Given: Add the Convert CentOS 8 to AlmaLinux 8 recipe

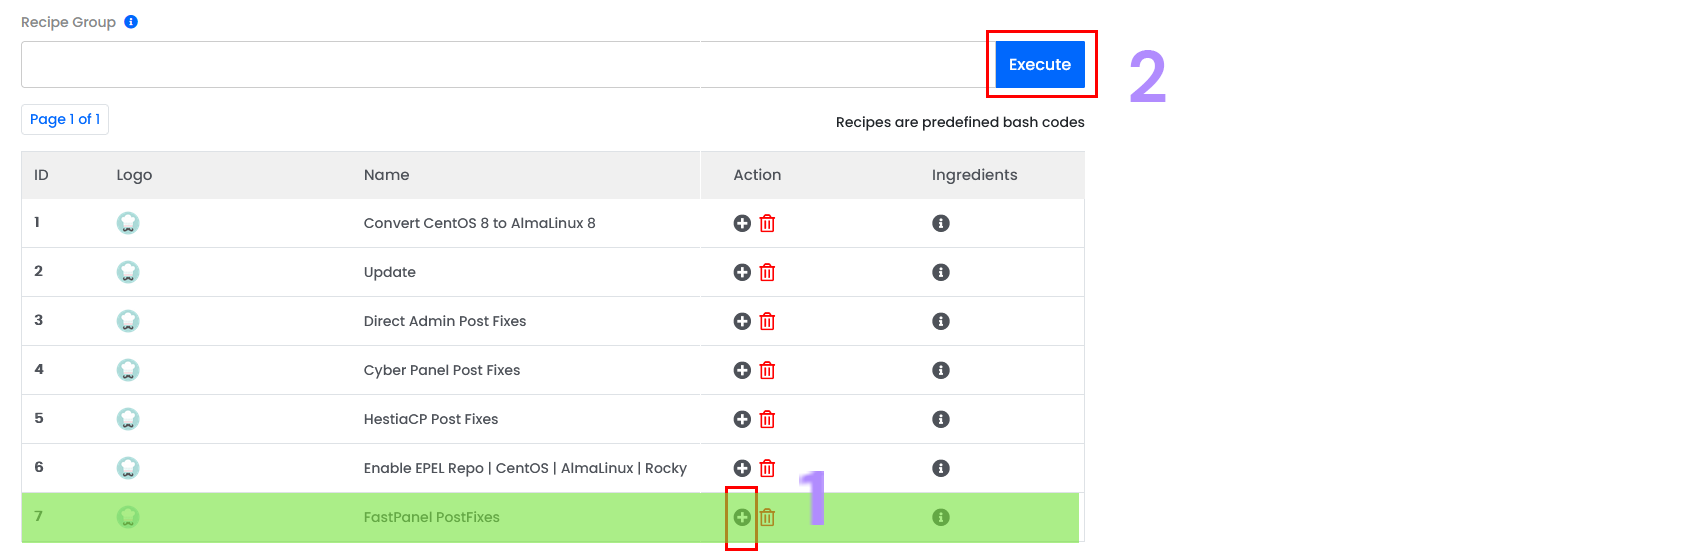Looking at the screenshot, I should [x=742, y=223].
